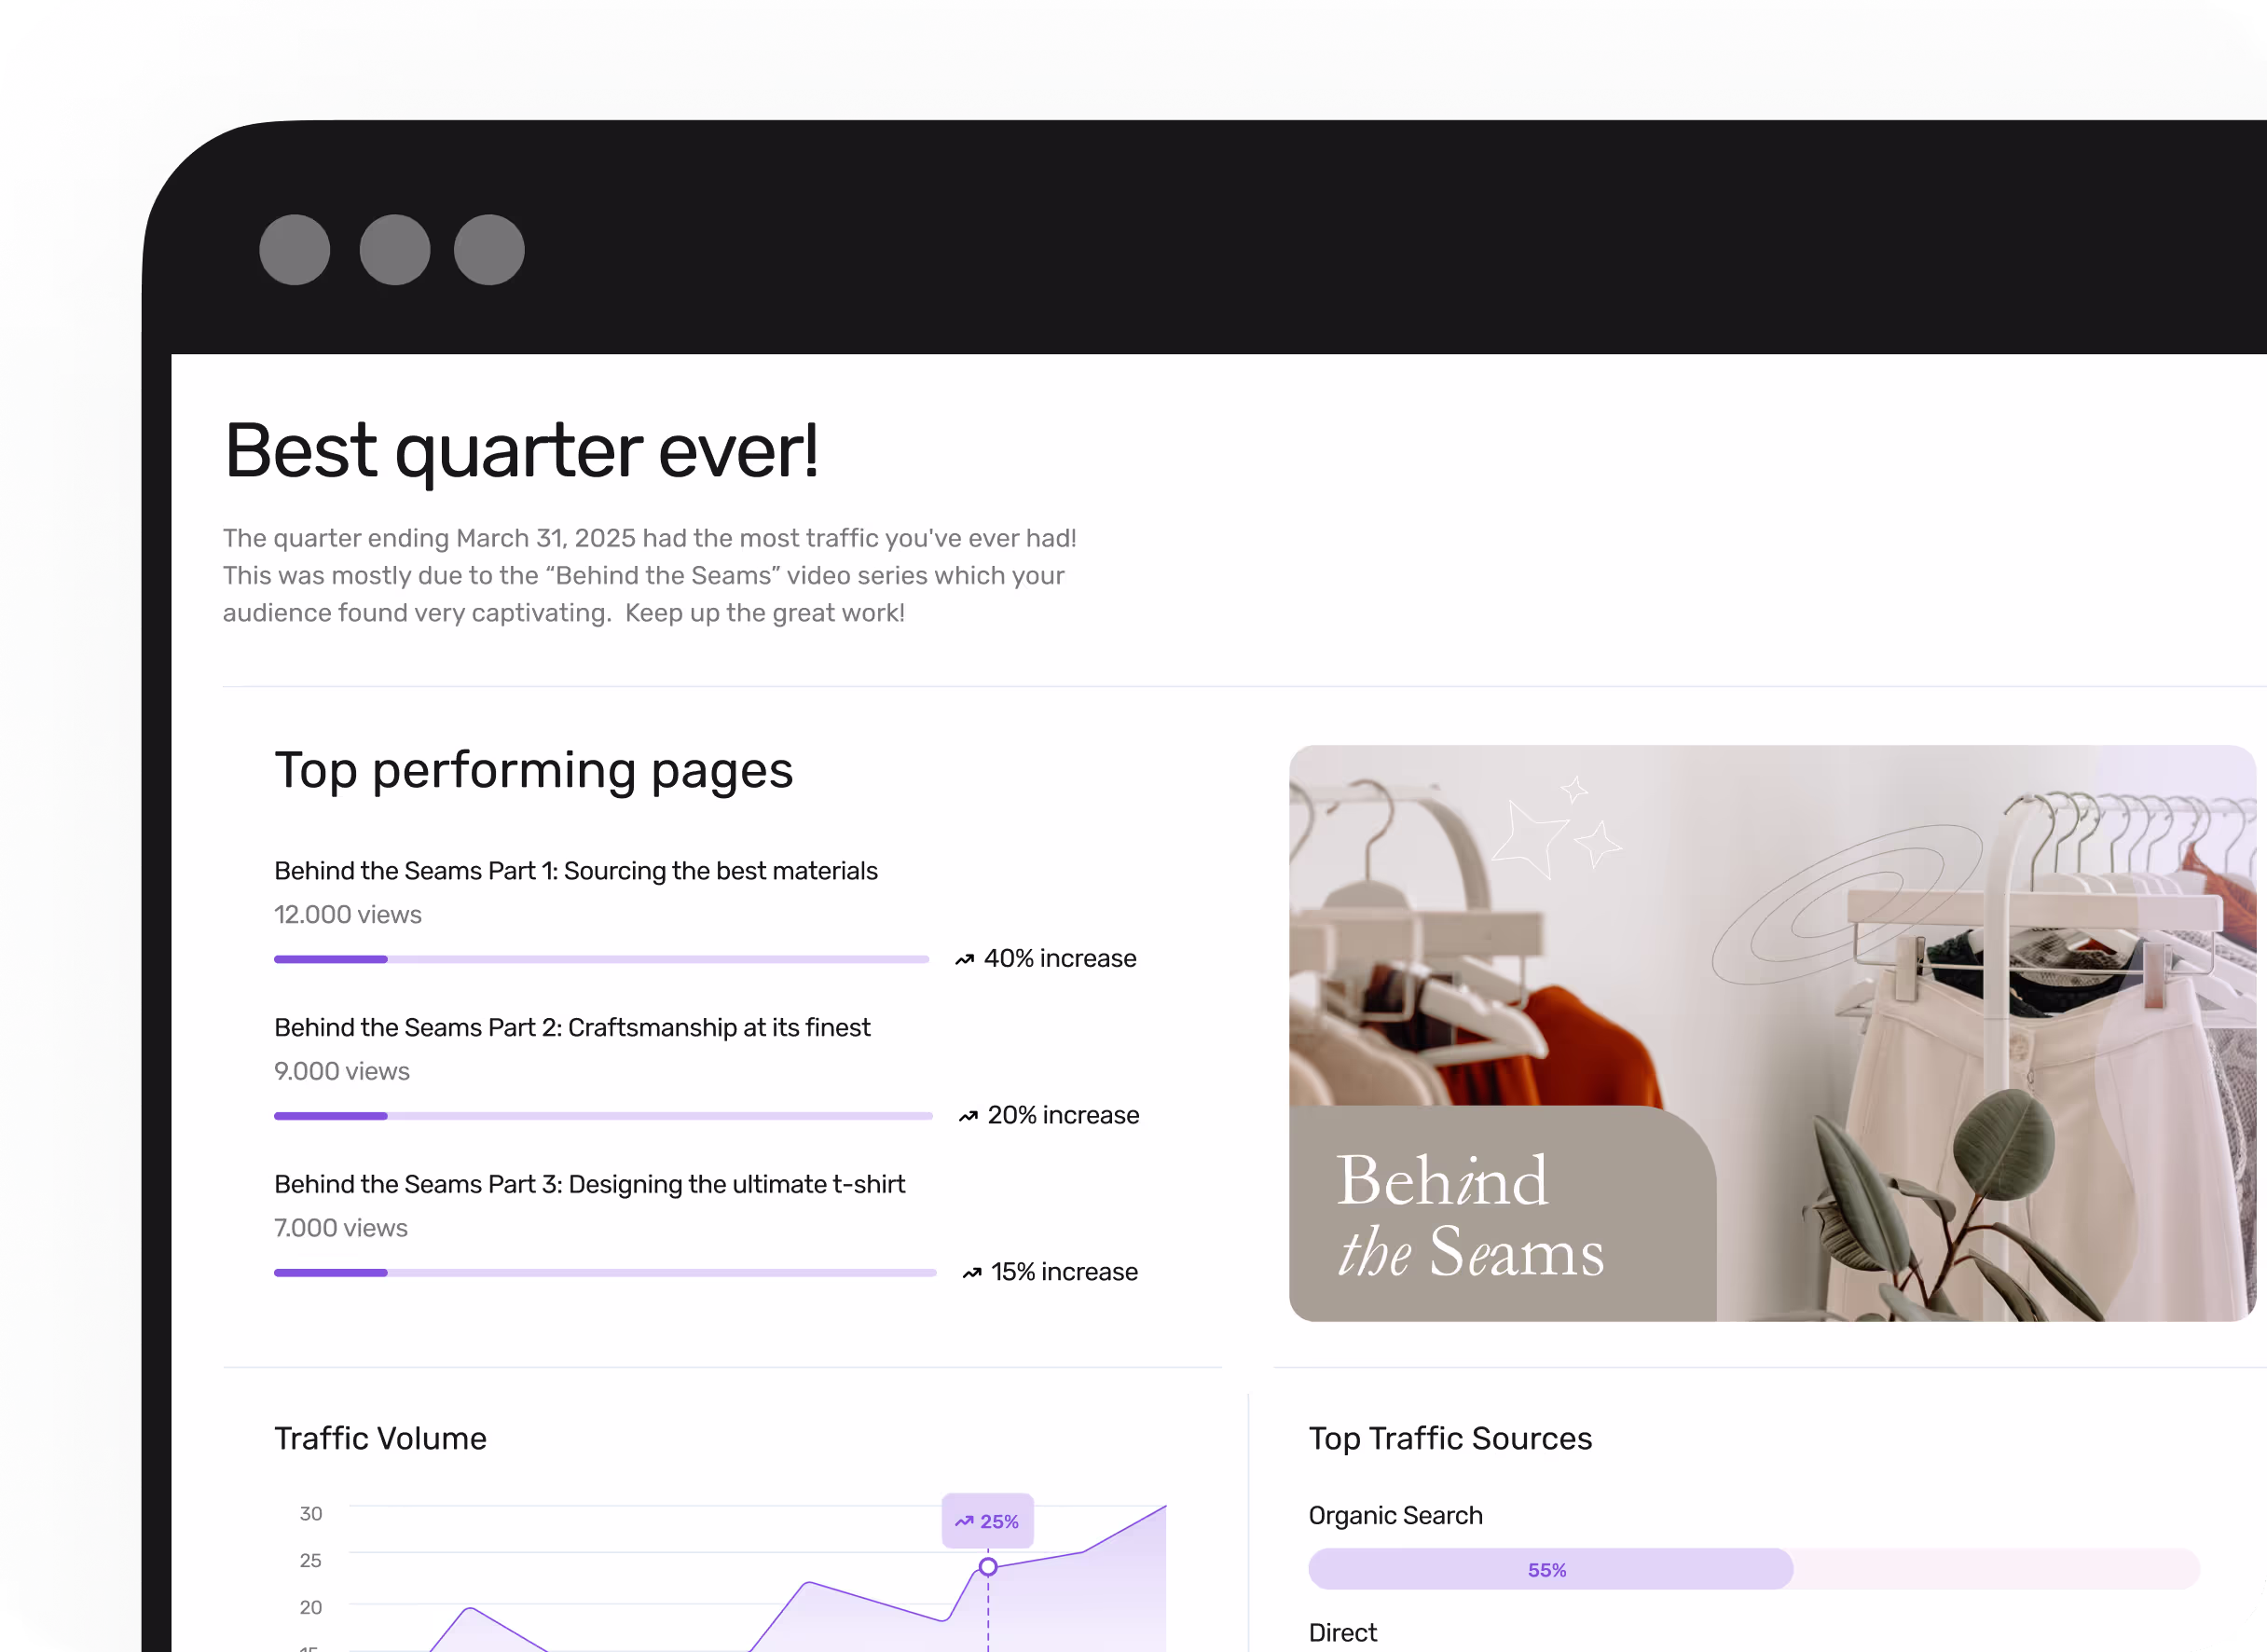Click the 30 y-axis label on chart
The width and height of the screenshot is (2267, 1652).
(x=311, y=1514)
